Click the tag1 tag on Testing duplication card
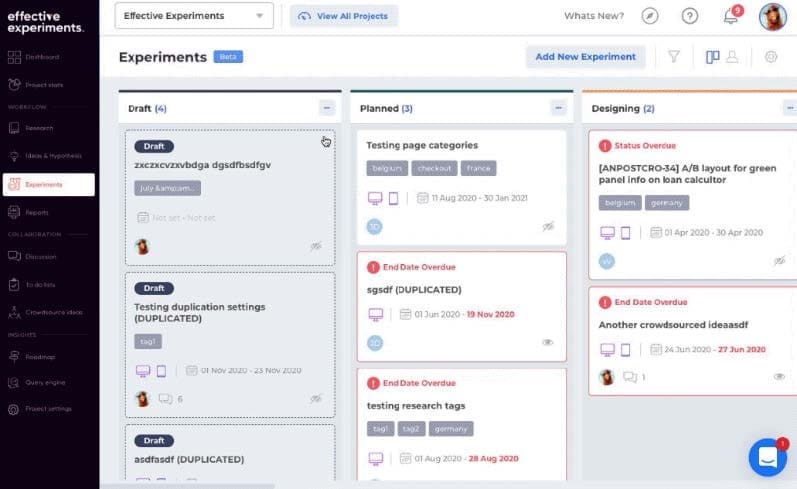 click(x=148, y=342)
